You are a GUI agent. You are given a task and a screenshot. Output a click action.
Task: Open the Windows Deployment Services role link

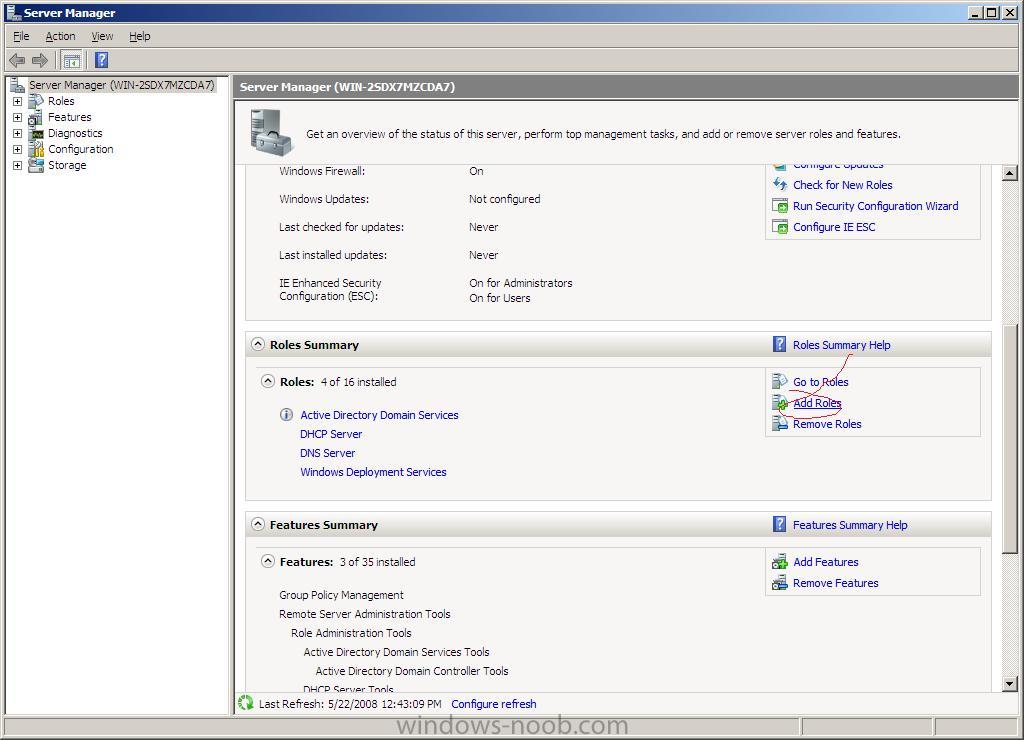374,472
